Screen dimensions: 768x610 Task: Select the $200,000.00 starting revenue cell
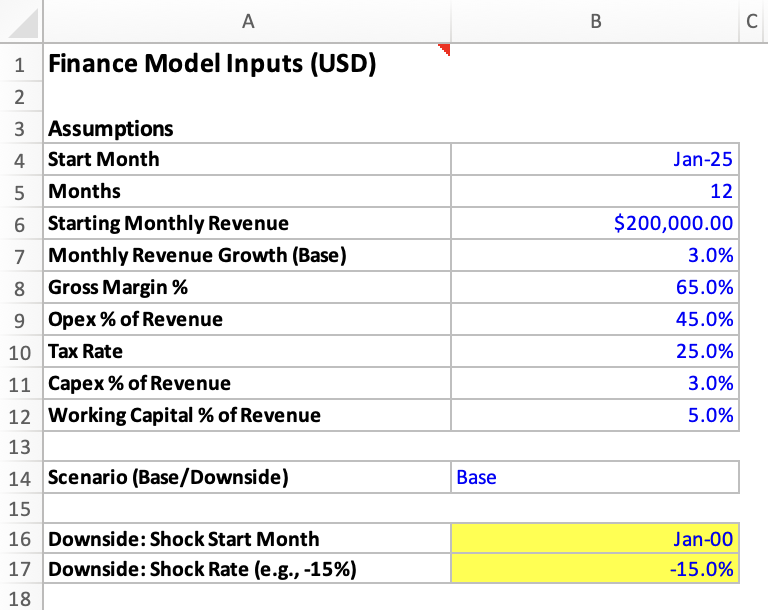(x=595, y=223)
